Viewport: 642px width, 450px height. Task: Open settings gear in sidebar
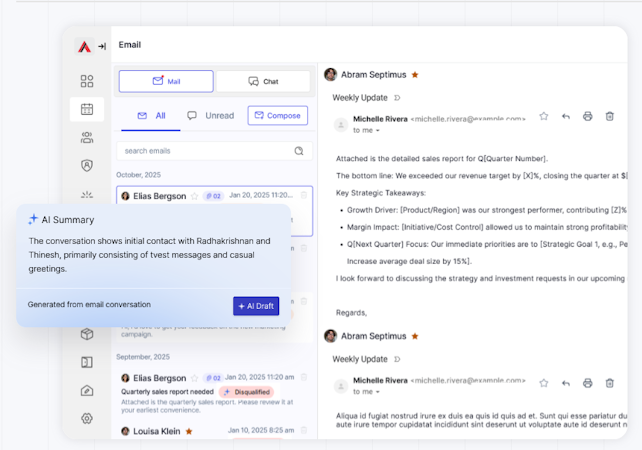pos(87,418)
